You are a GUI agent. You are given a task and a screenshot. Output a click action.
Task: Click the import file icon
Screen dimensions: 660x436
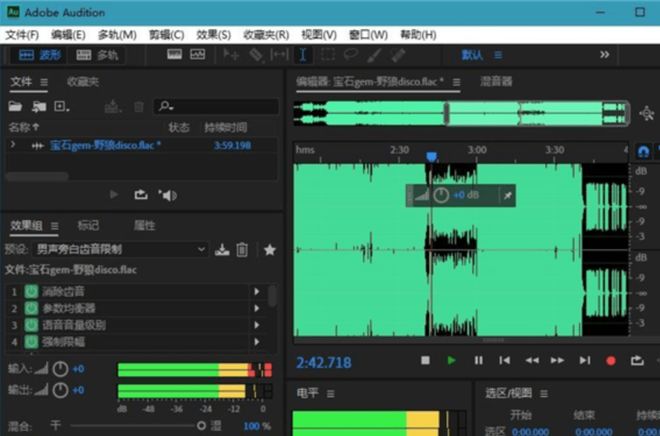point(39,106)
